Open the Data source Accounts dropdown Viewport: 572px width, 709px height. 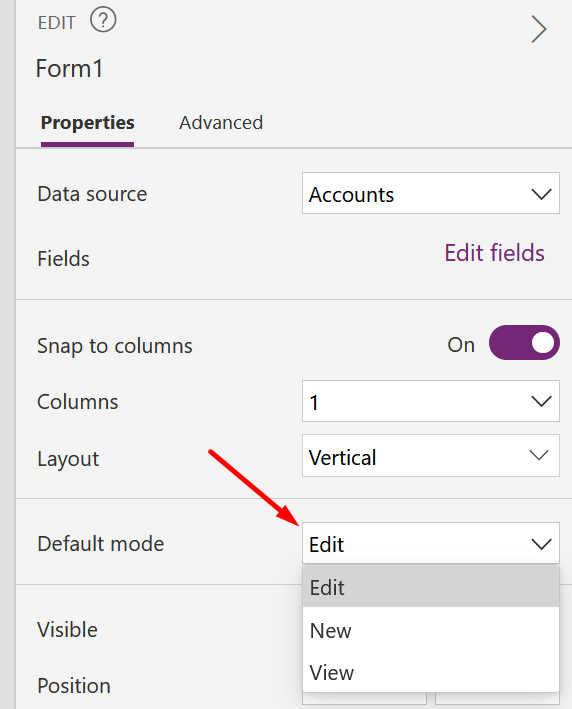[x=430, y=193]
